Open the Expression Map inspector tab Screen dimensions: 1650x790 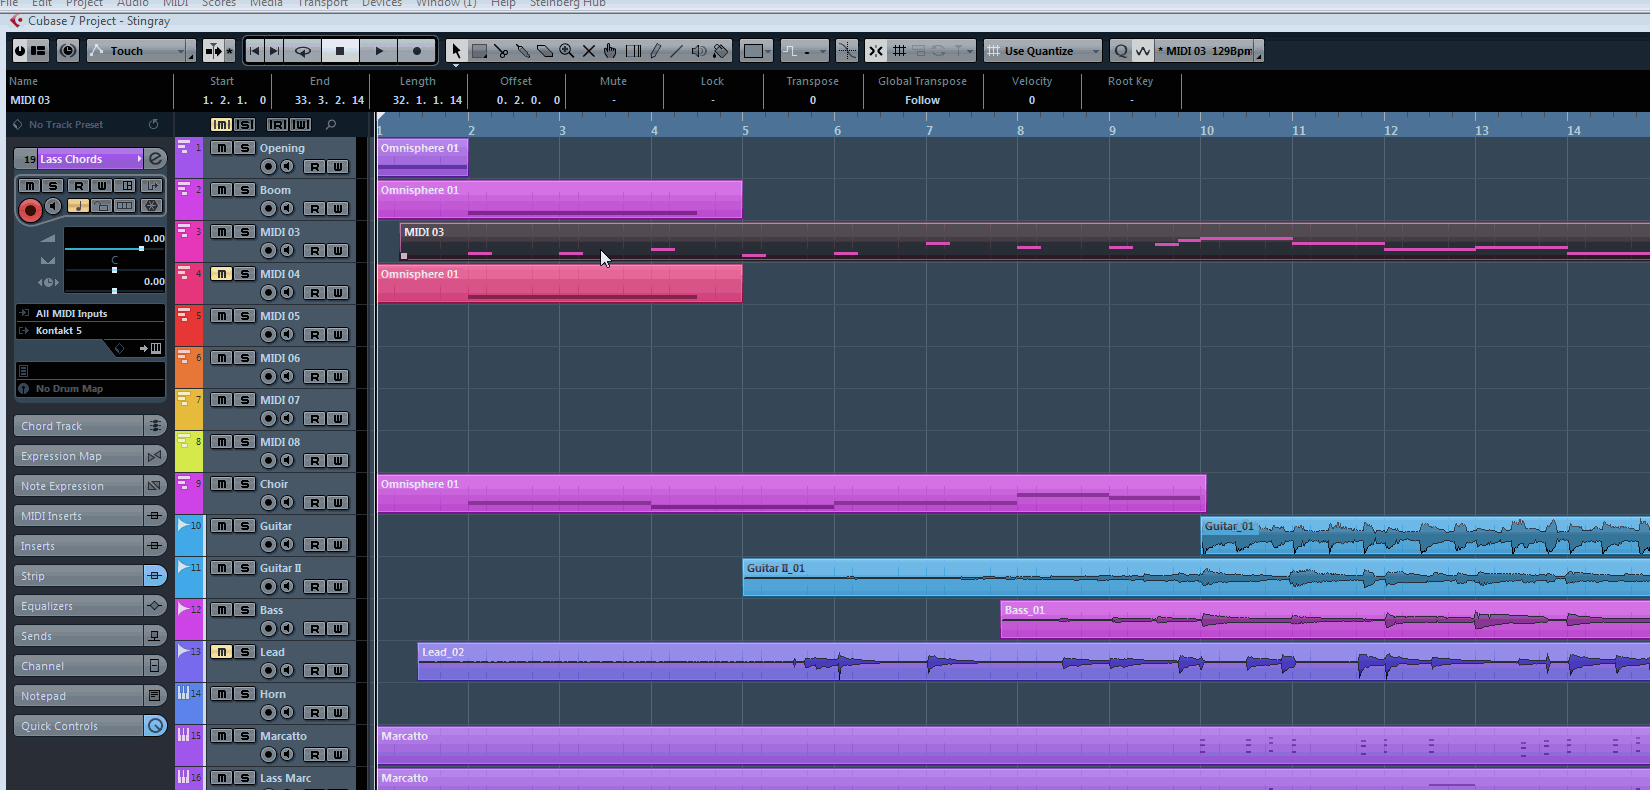coord(78,456)
